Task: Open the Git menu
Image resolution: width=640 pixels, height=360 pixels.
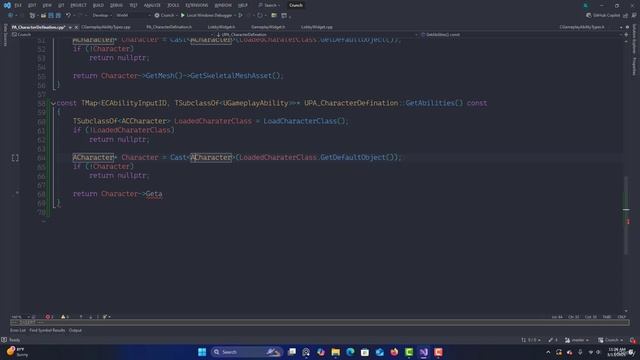Action: click(x=61, y=5)
